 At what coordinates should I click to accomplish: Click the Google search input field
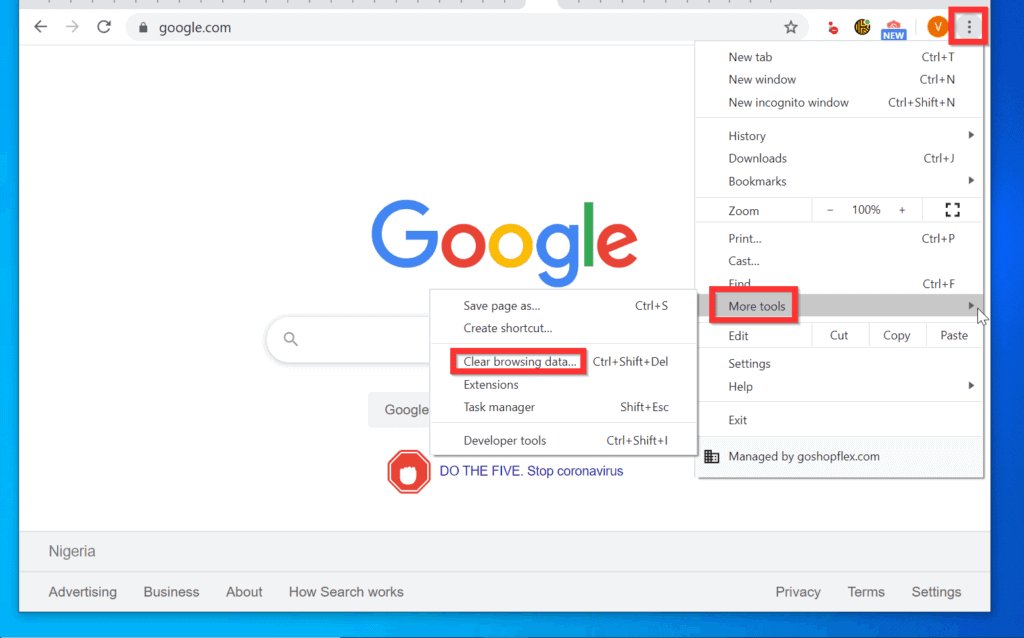[x=349, y=339]
